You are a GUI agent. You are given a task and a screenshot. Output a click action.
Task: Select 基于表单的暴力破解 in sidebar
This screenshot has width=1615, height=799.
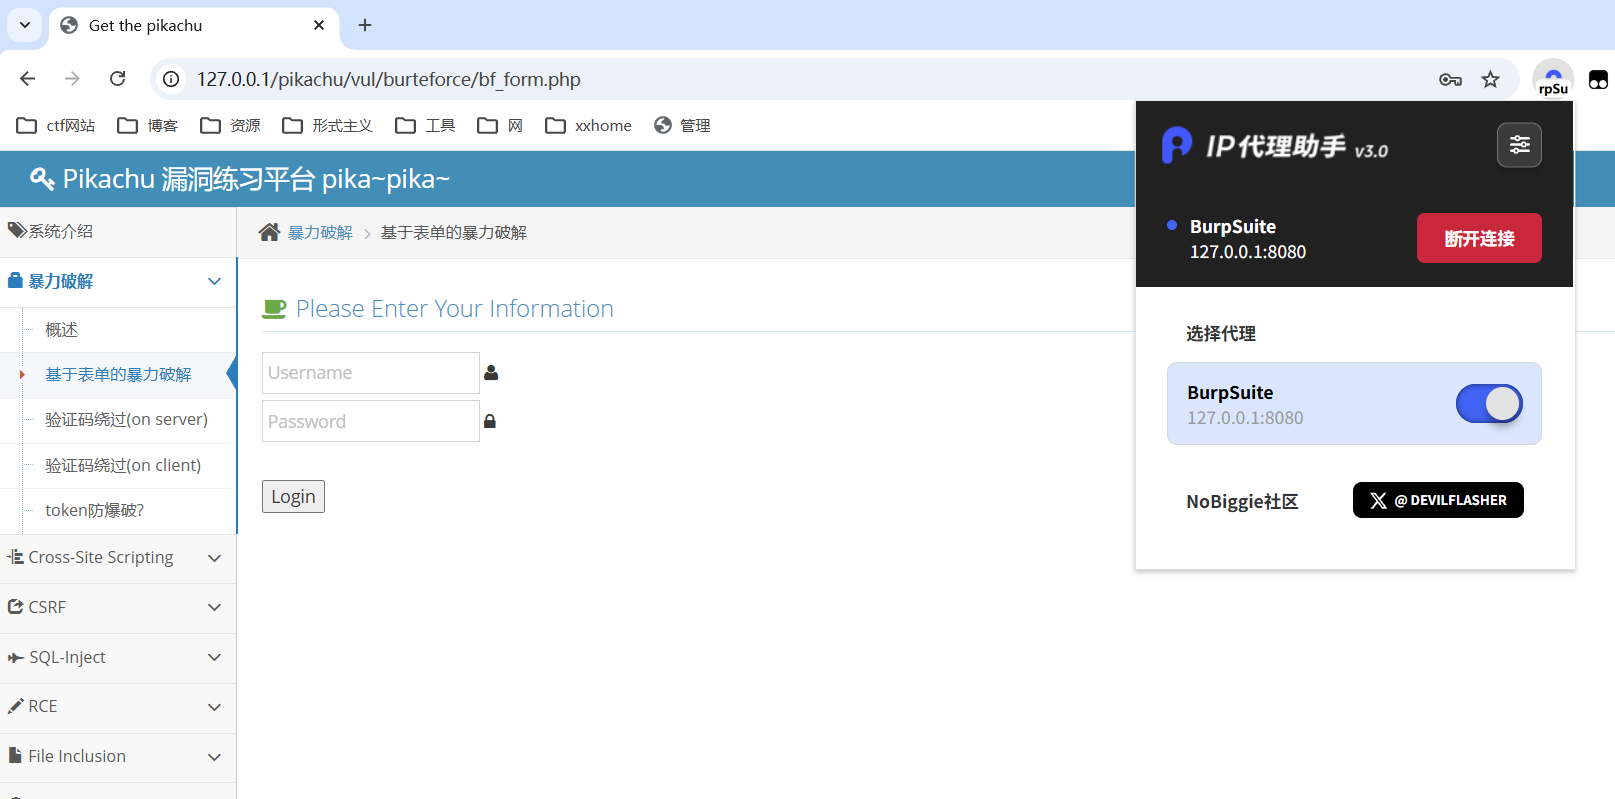118,374
